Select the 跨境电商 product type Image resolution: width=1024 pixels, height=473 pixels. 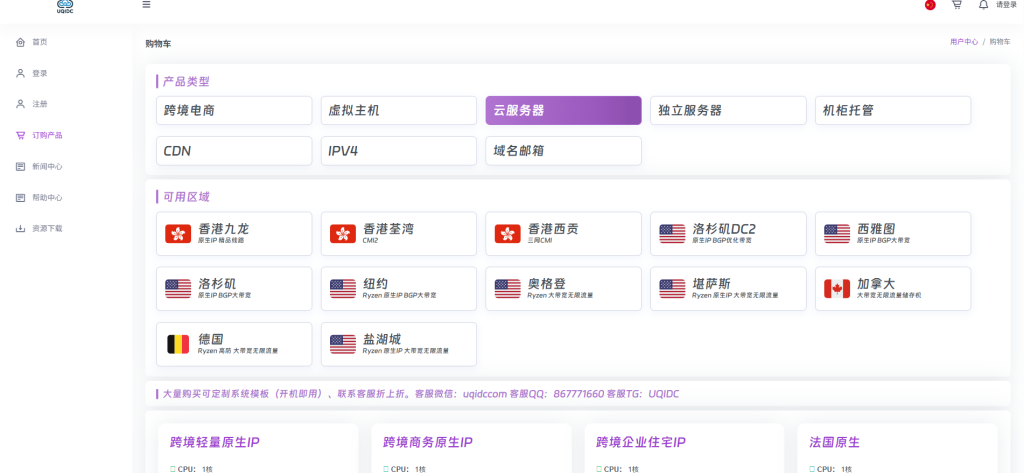(x=234, y=110)
